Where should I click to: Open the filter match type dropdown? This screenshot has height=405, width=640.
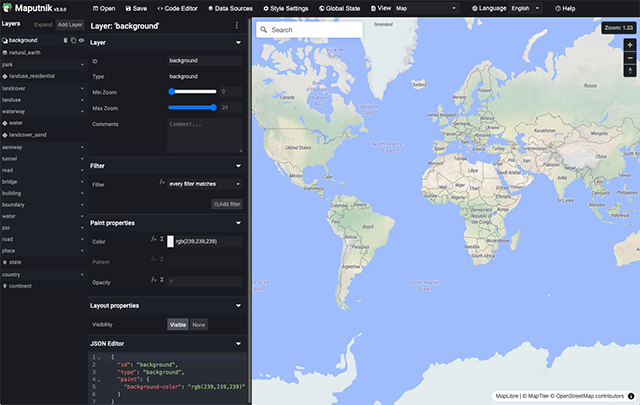click(205, 184)
